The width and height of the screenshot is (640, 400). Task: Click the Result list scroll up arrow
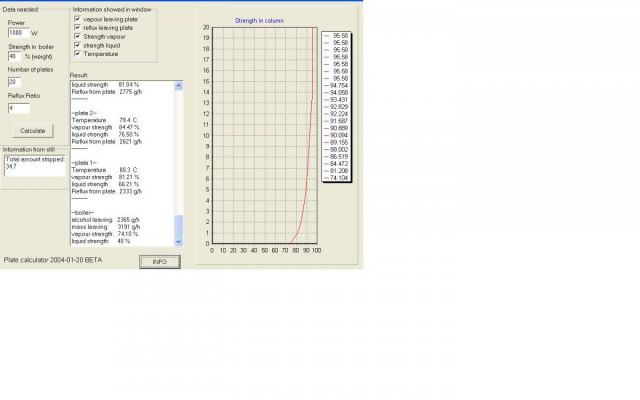pos(180,86)
